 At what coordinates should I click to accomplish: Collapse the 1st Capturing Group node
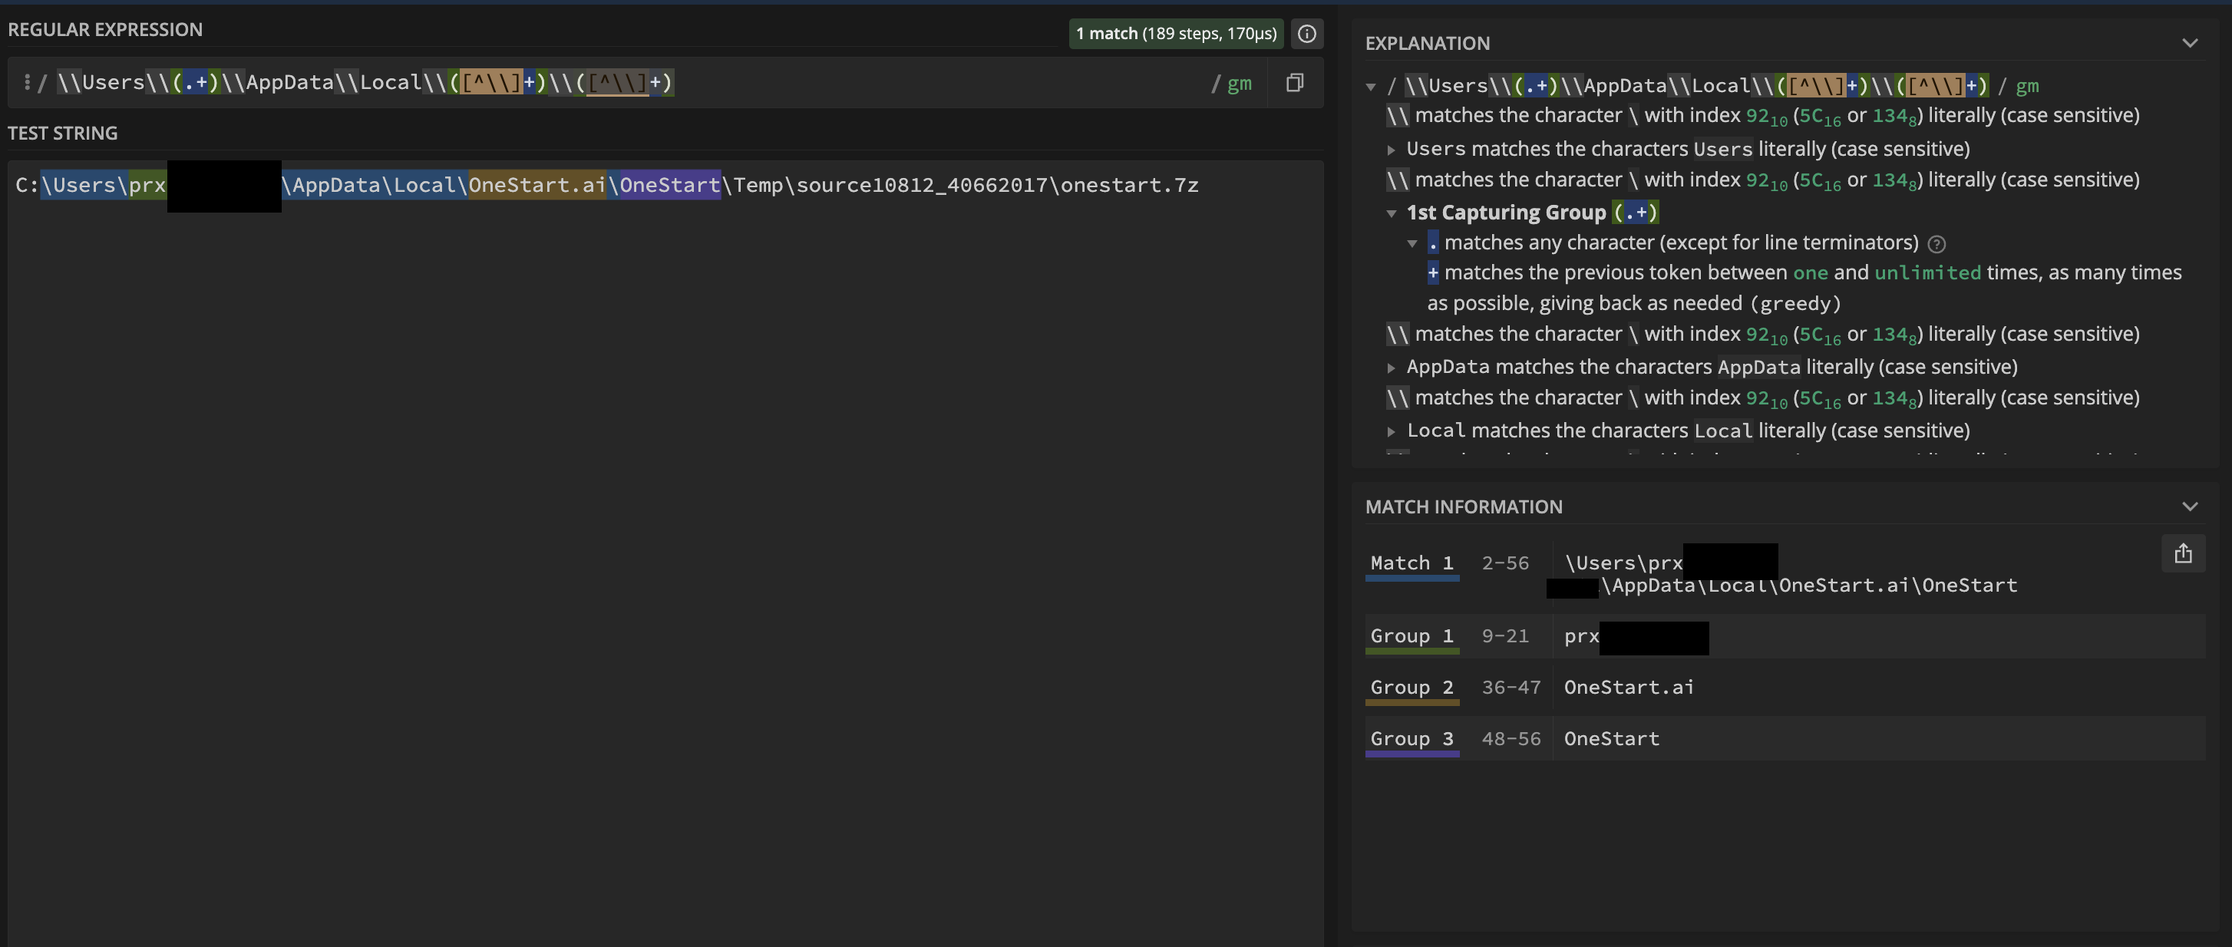(1391, 213)
